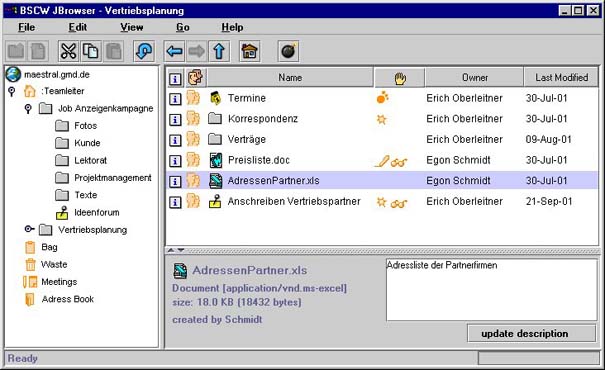
Task: Click into the description text field
Action: [492, 290]
